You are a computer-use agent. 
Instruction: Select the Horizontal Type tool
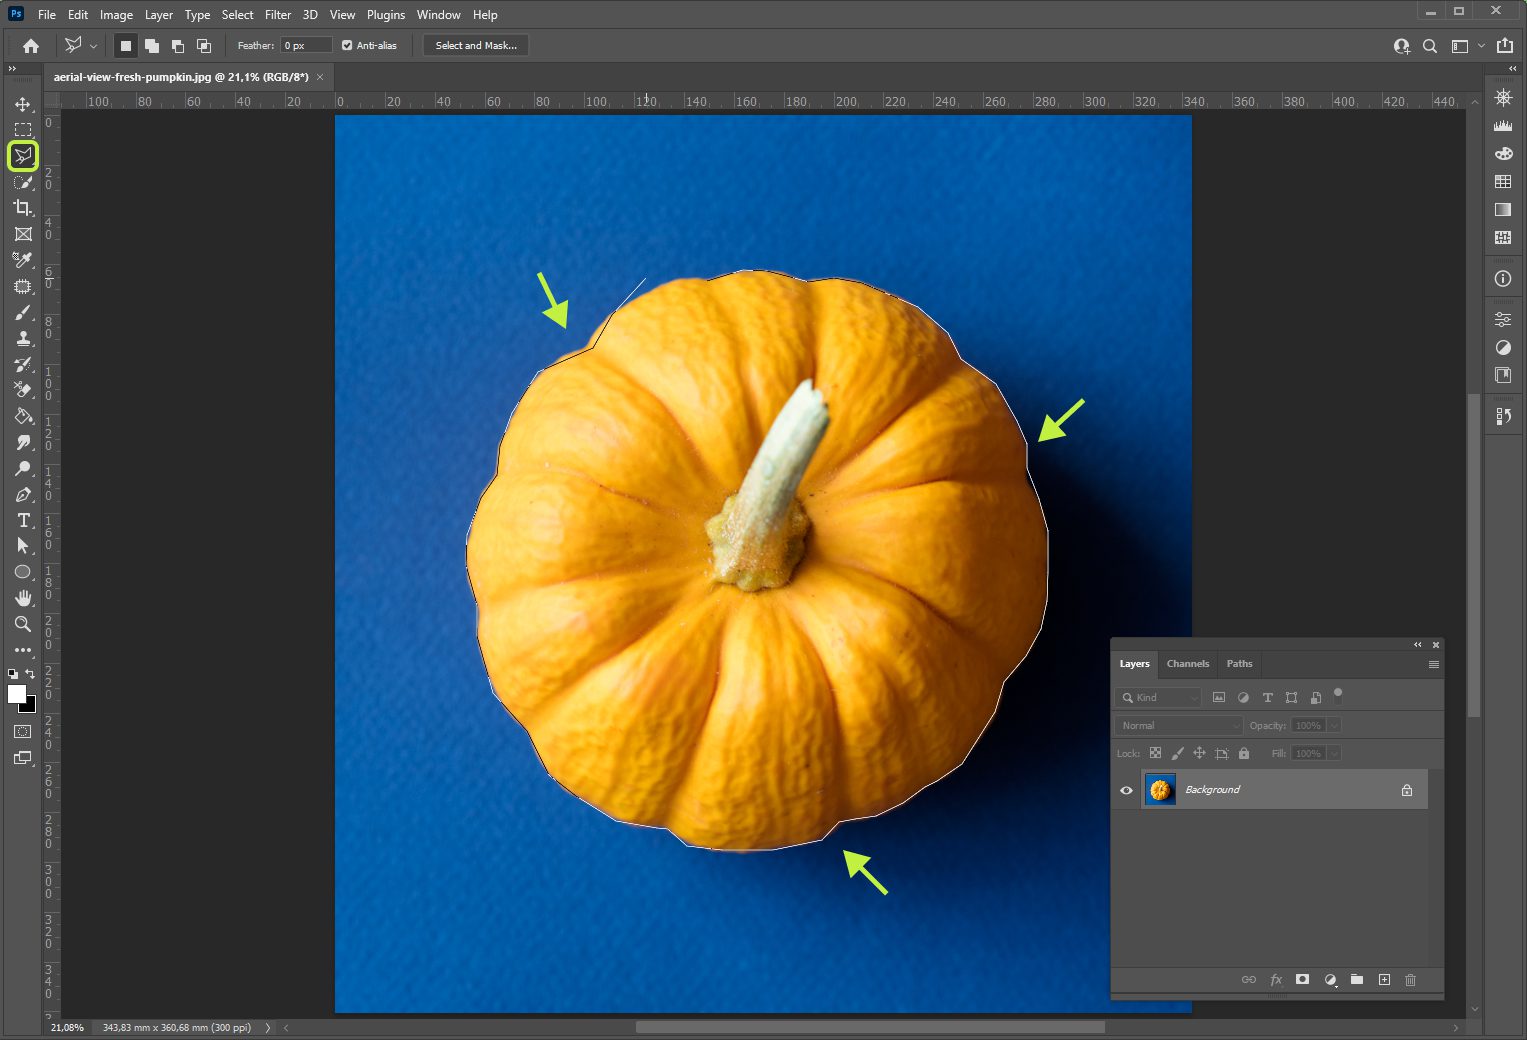click(22, 520)
